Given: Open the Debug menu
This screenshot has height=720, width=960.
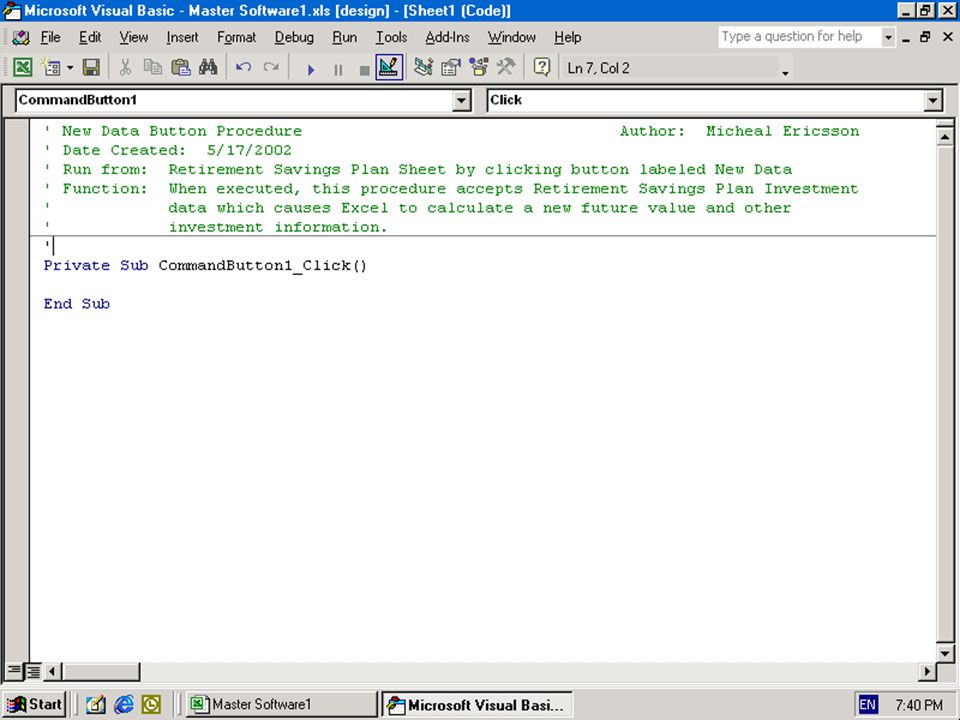Looking at the screenshot, I should (x=294, y=37).
